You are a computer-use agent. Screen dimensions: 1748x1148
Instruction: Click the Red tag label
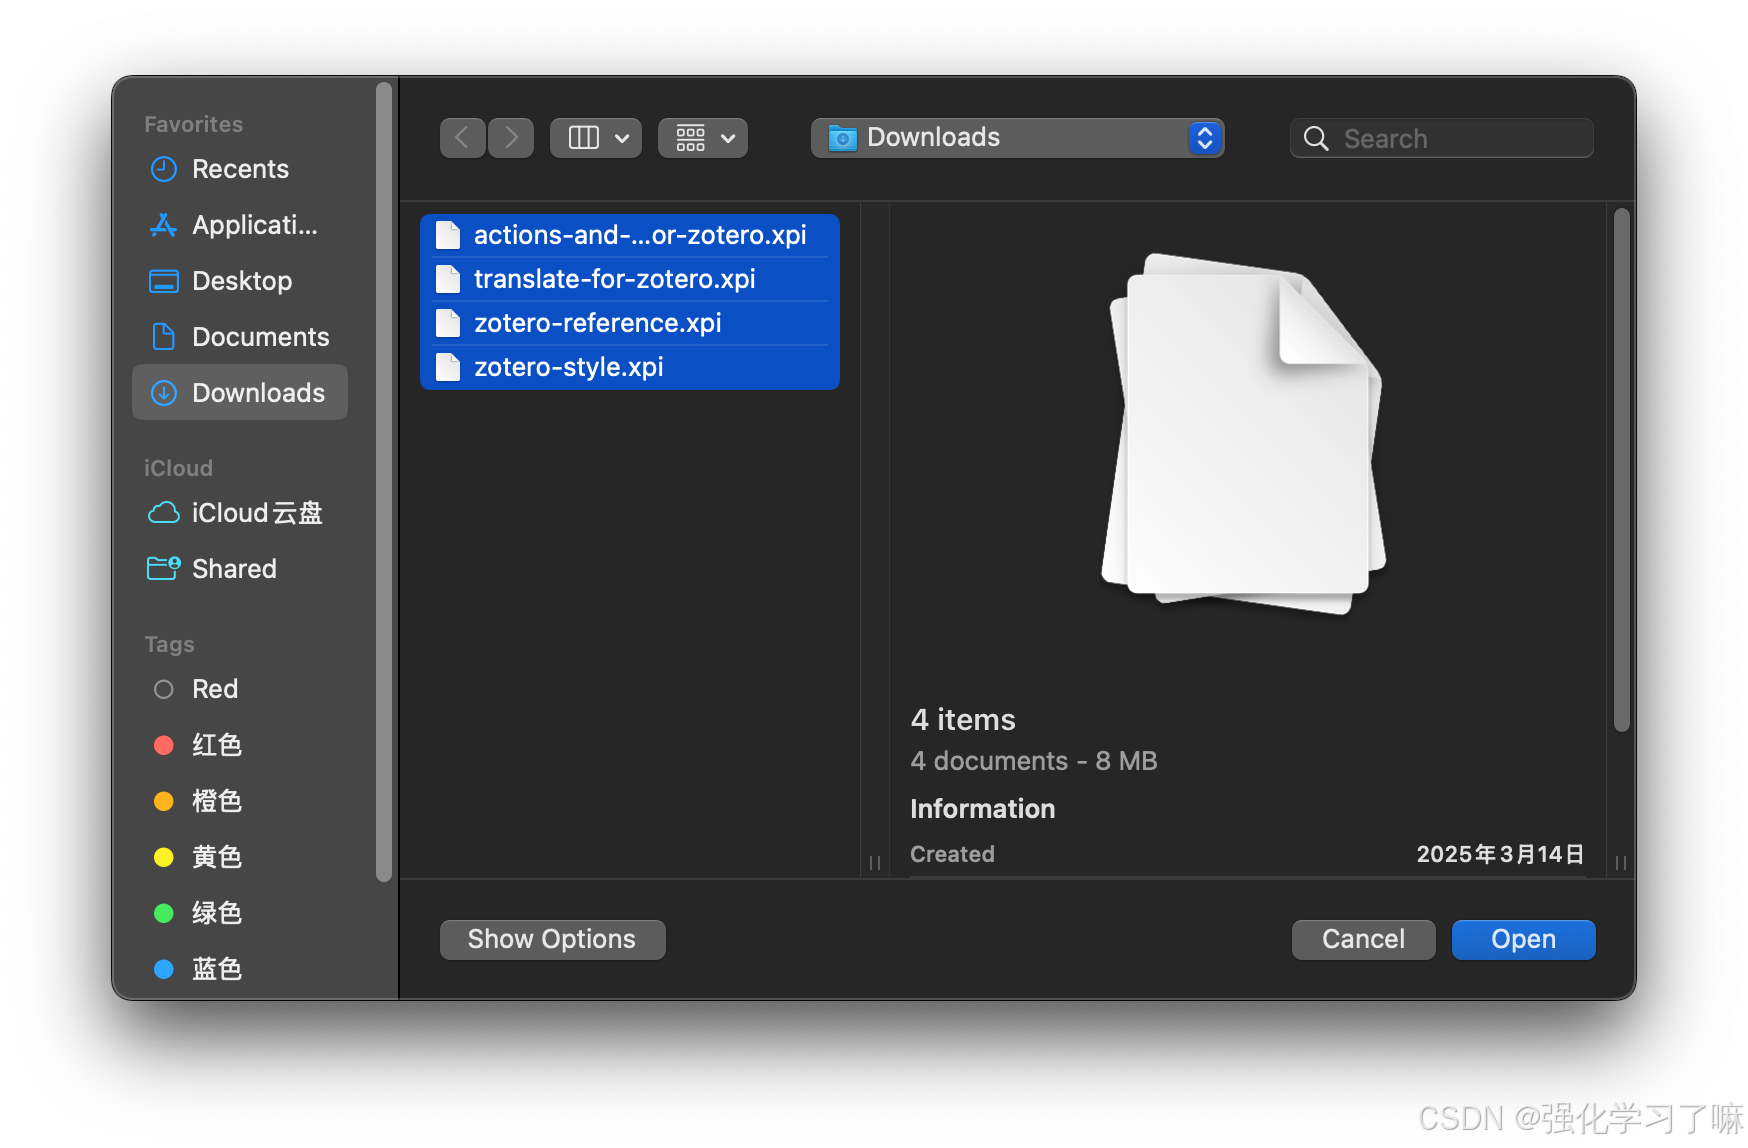pyautogui.click(x=215, y=689)
